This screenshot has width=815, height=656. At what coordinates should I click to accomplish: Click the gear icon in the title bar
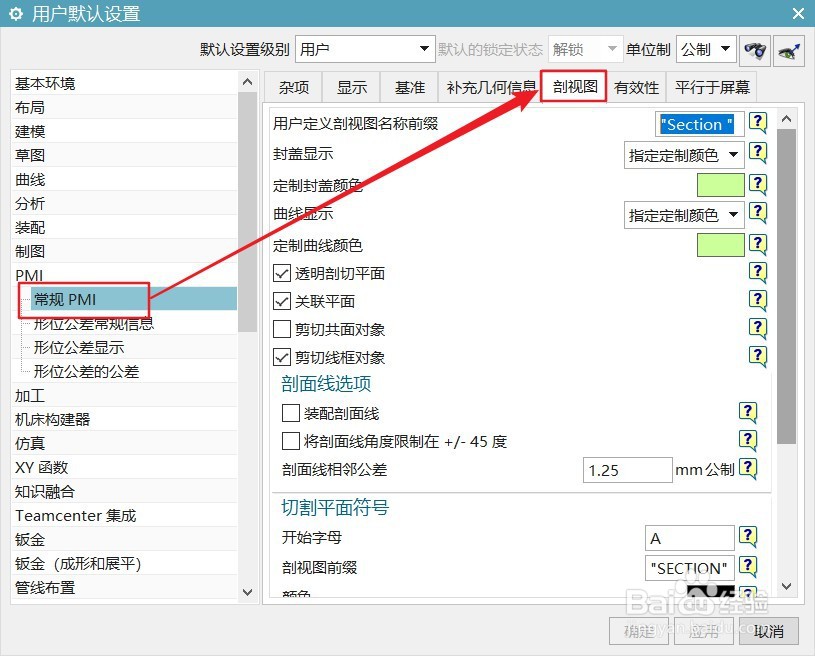[16, 14]
